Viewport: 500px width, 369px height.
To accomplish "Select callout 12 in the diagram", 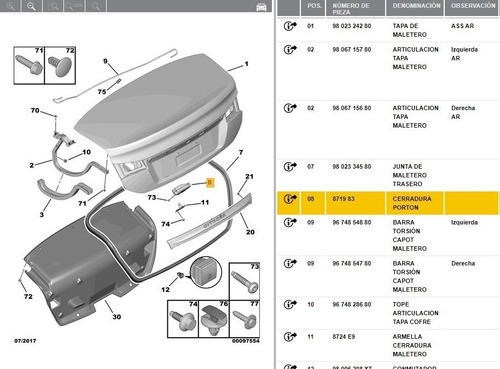I will [165, 289].
